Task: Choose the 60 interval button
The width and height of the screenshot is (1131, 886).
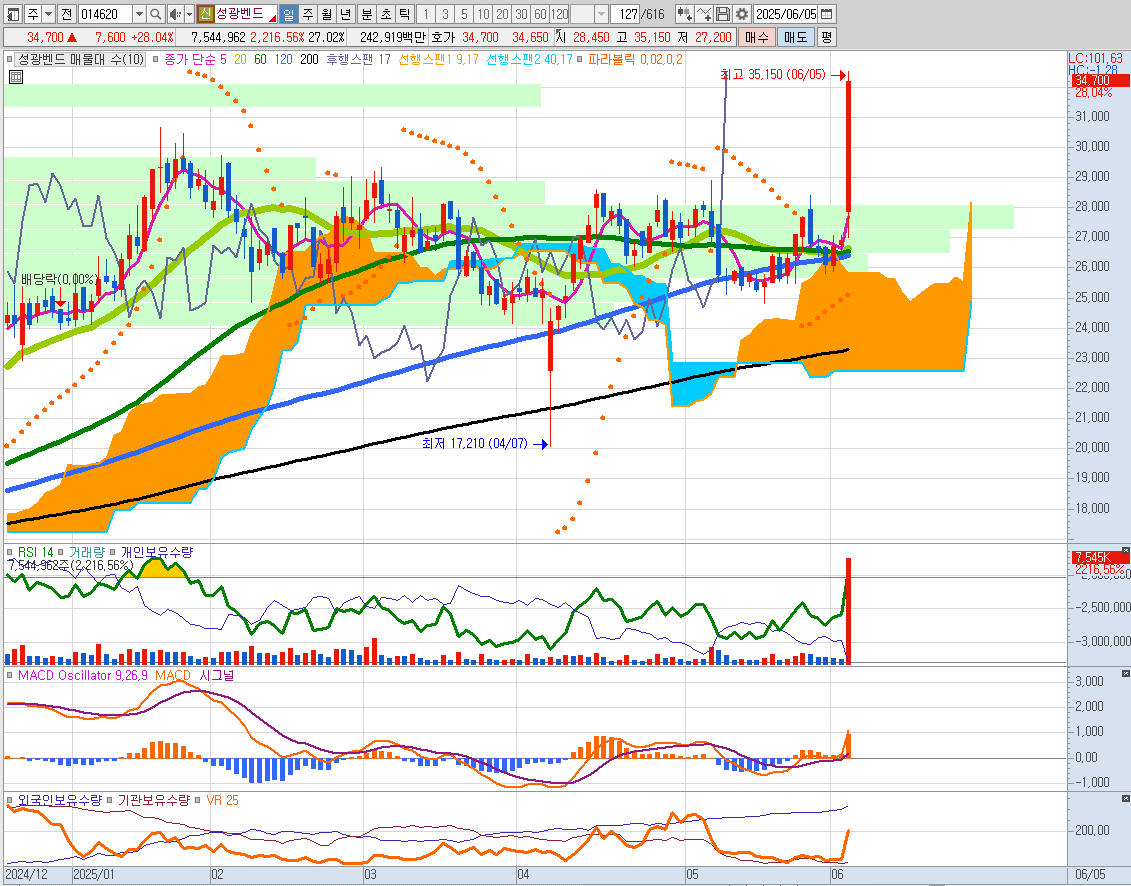Action: point(540,14)
